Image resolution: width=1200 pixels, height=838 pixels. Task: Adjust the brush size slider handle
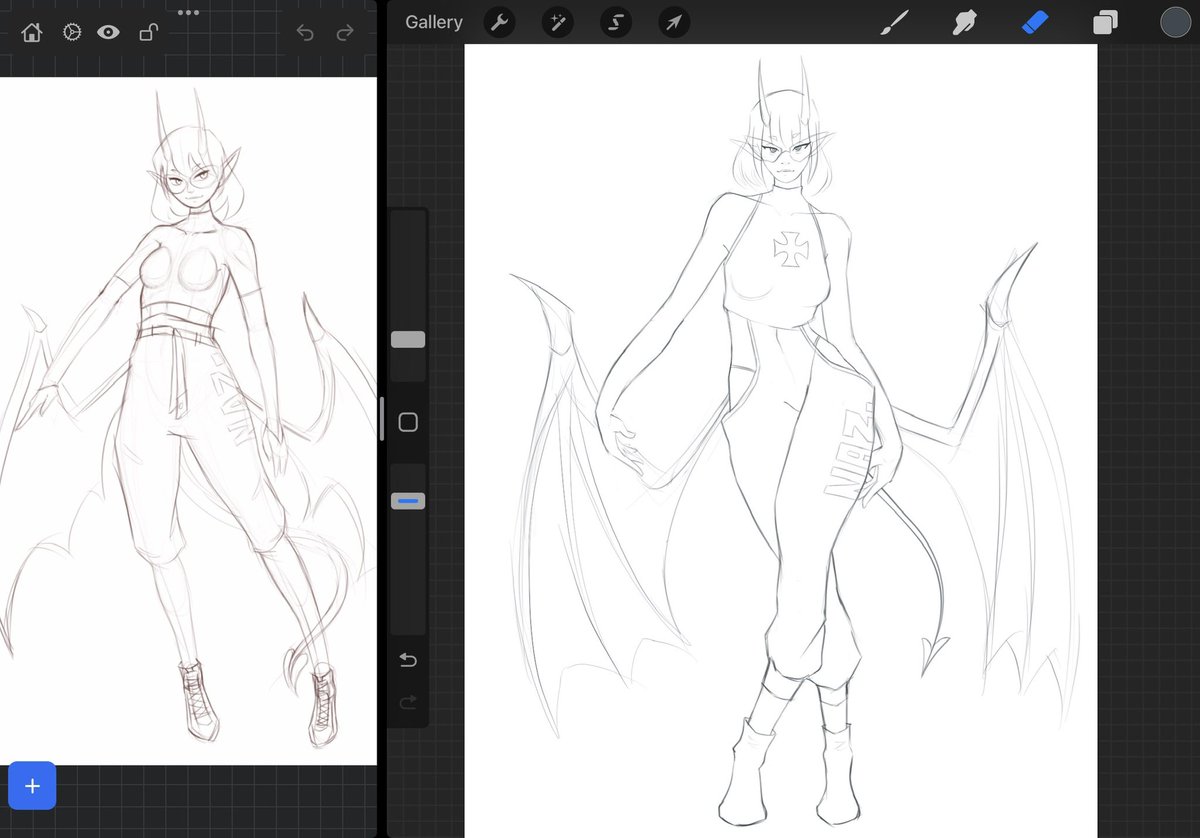(408, 340)
